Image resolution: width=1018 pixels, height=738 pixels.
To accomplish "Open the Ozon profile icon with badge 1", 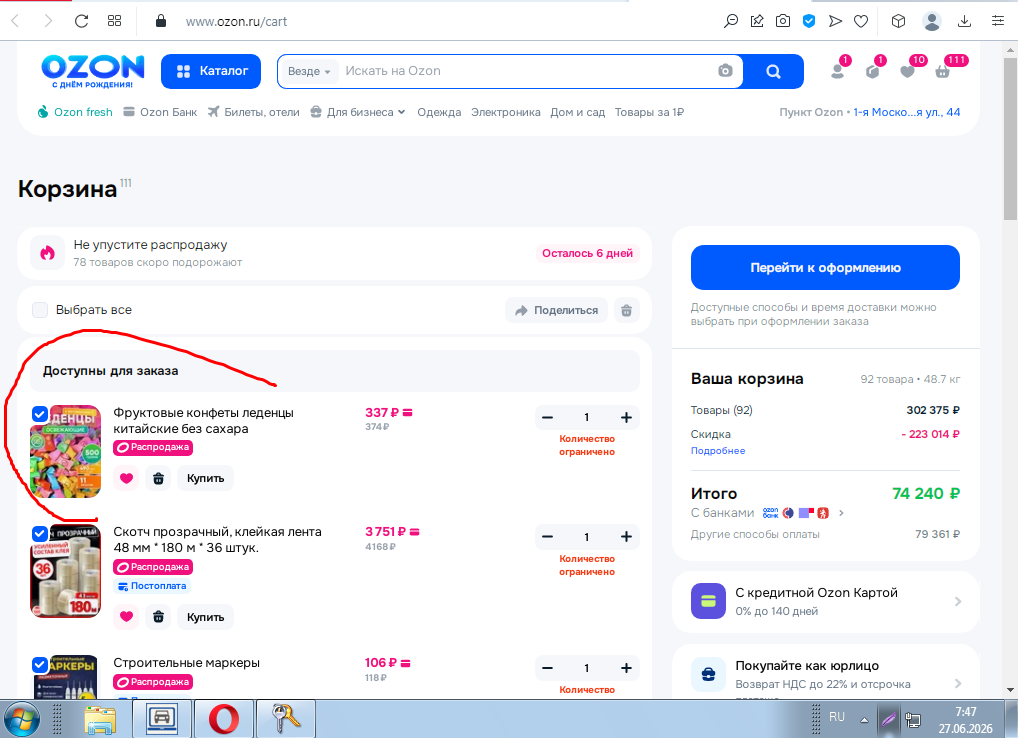I will click(838, 71).
